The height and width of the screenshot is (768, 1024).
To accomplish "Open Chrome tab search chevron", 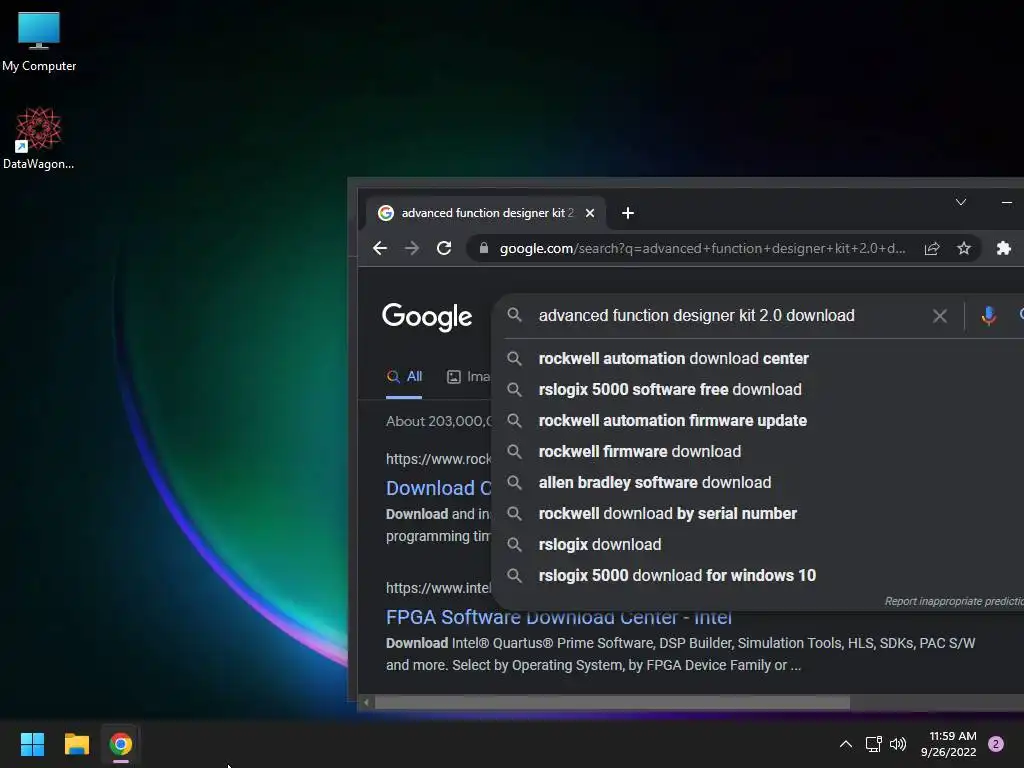I will pos(961,202).
